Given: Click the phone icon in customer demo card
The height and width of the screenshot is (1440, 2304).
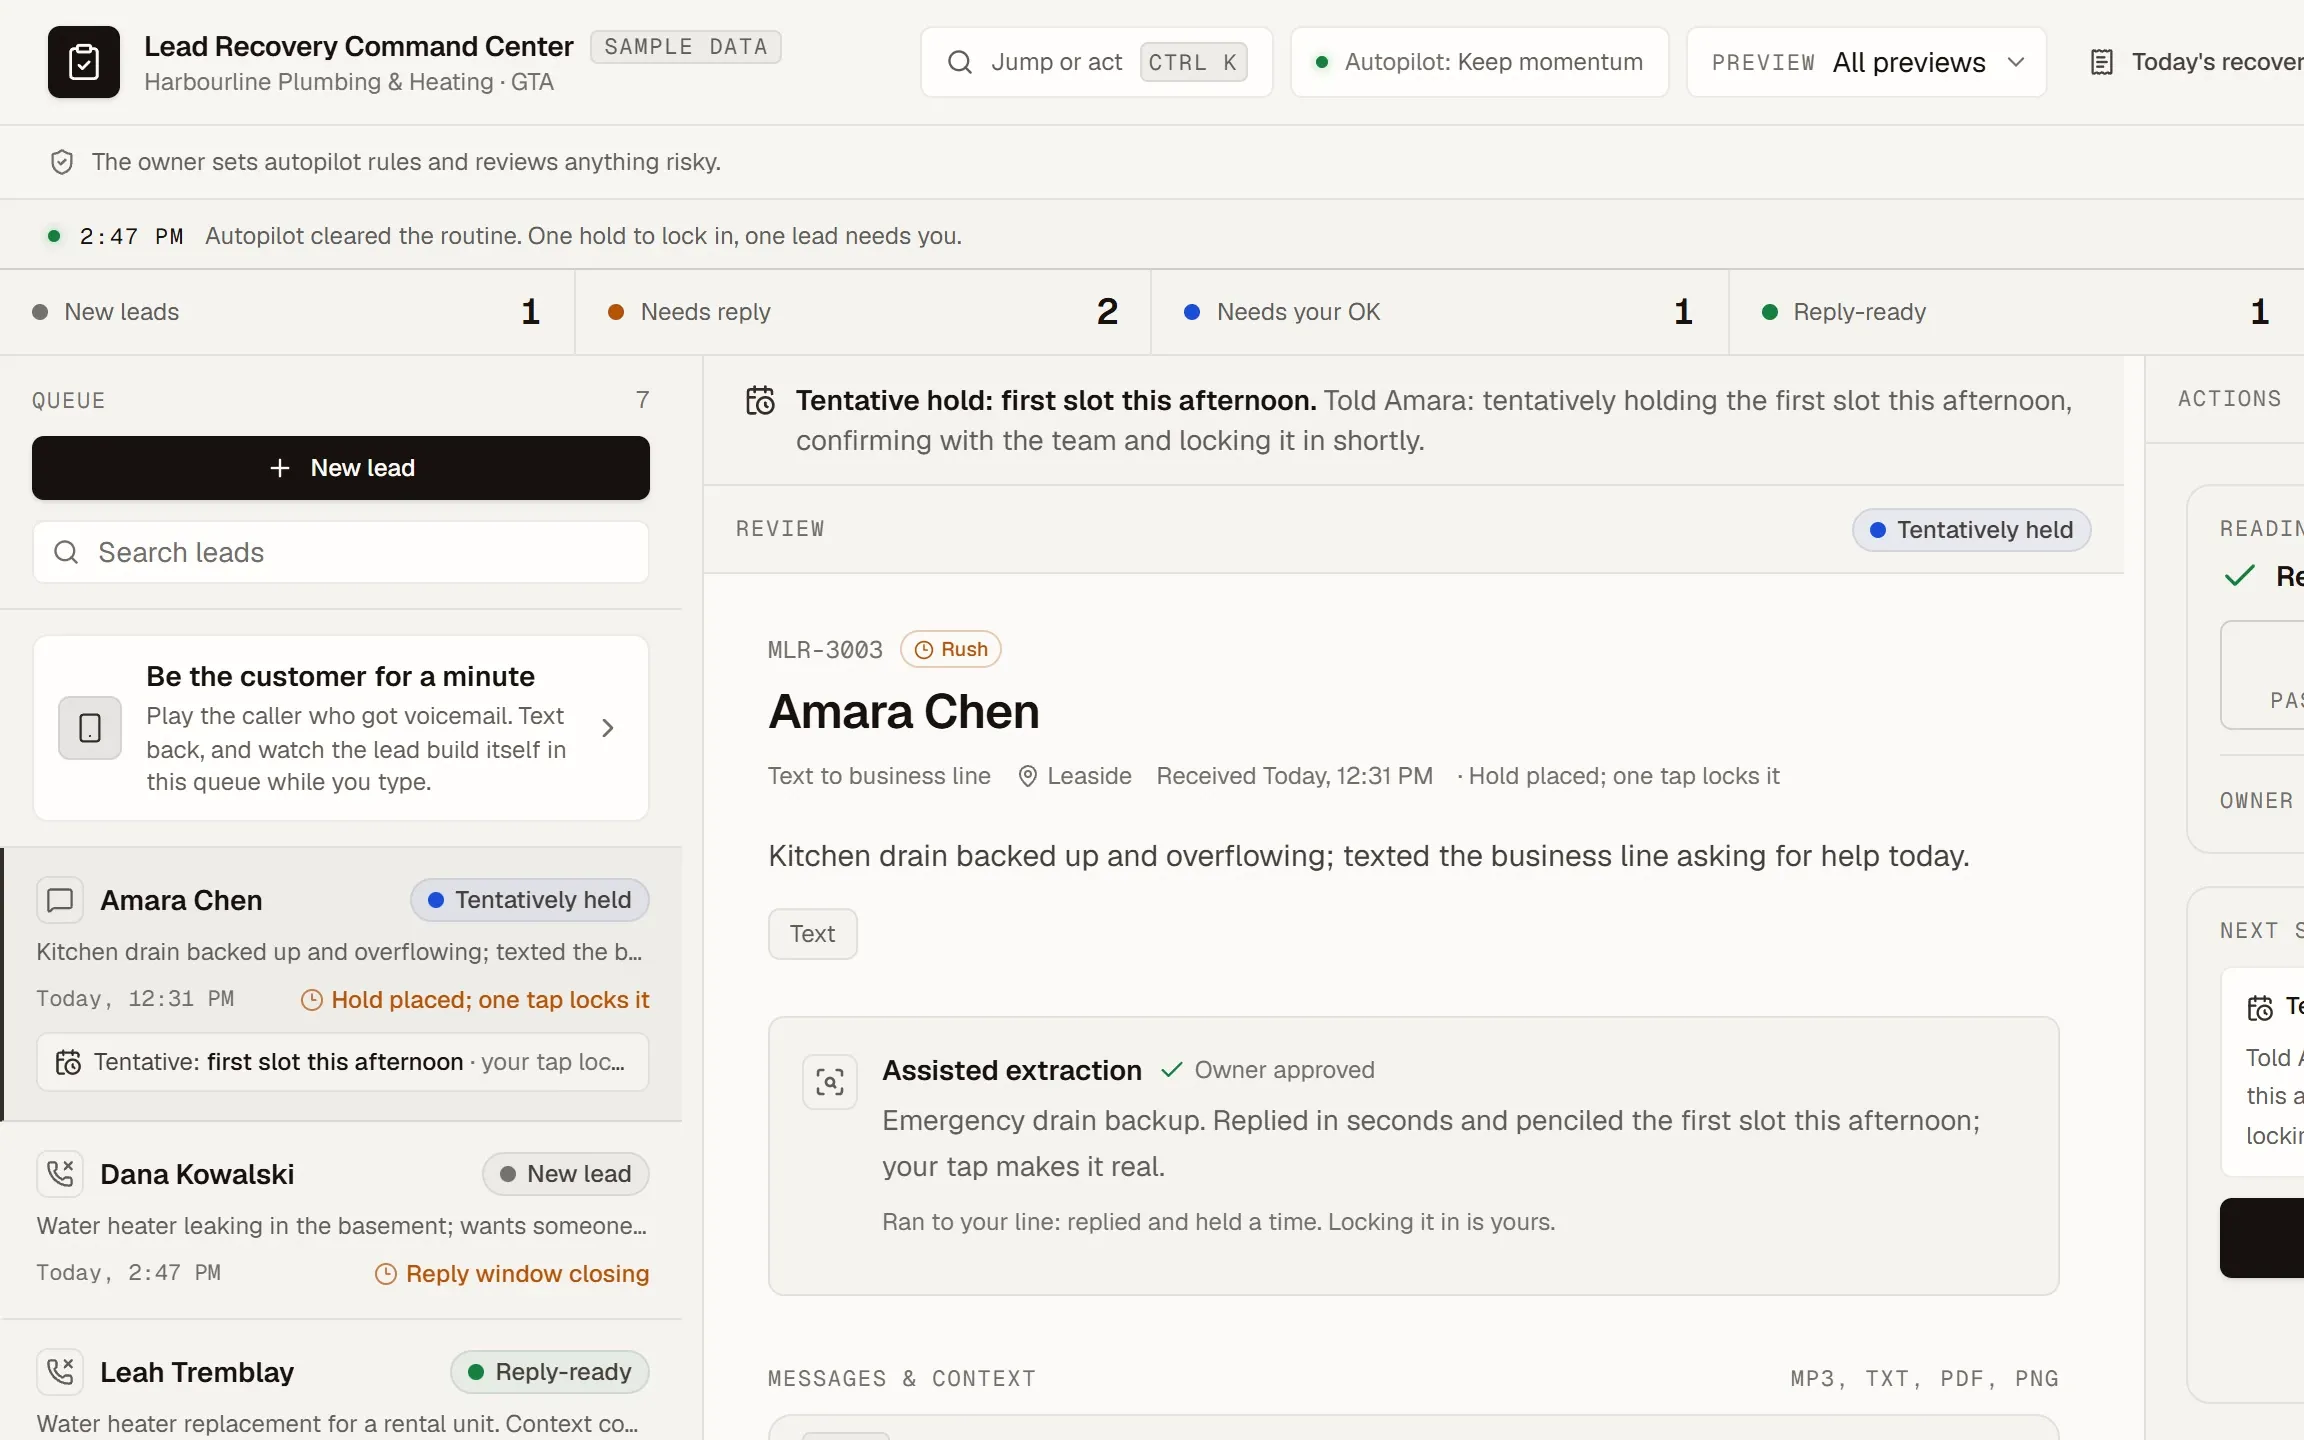Looking at the screenshot, I should (90, 728).
